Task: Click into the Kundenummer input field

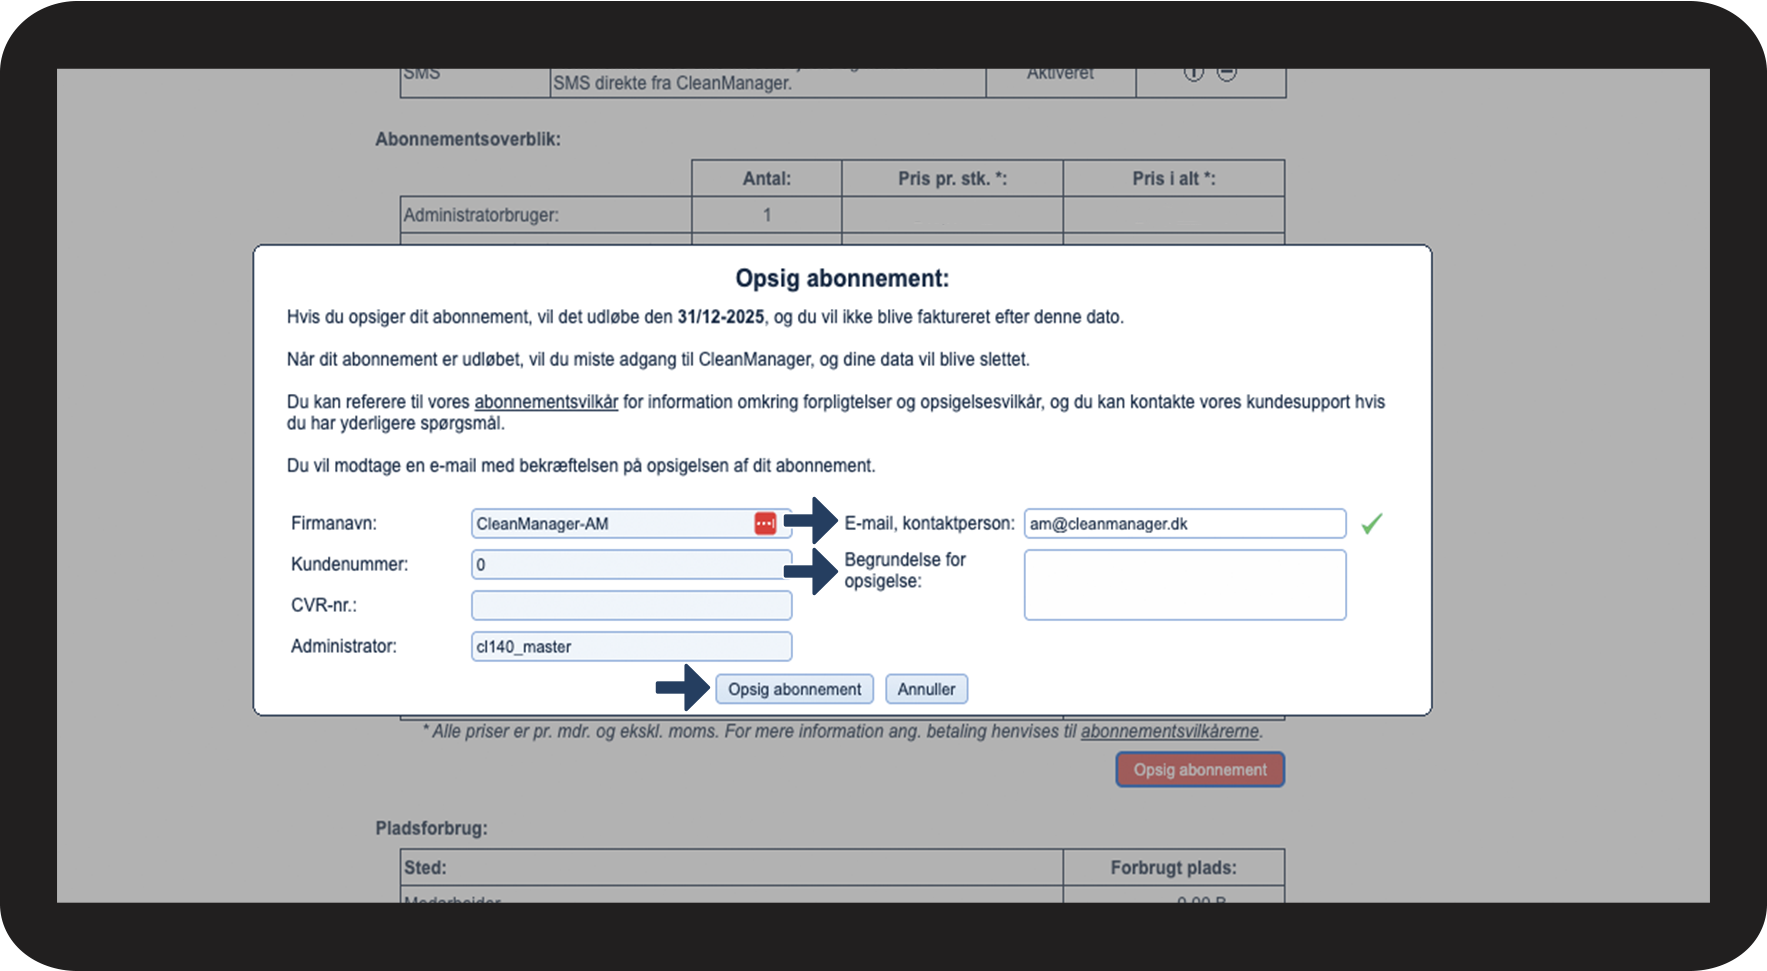Action: click(x=631, y=564)
